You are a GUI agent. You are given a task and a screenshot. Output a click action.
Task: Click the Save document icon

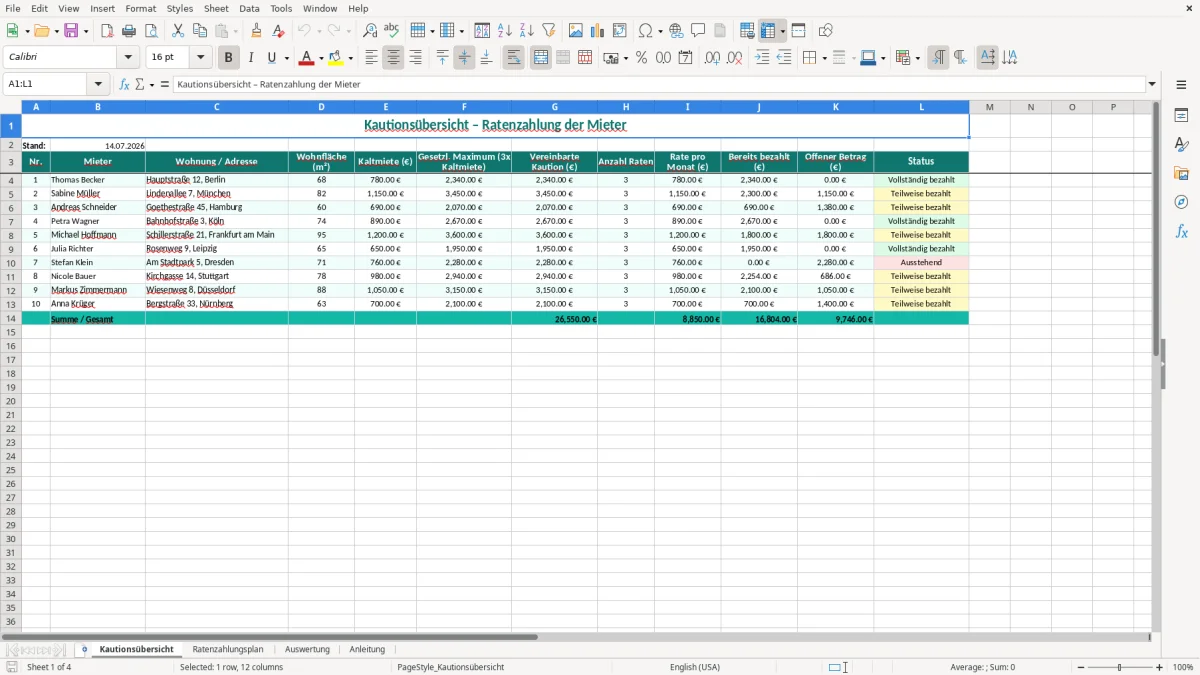(72, 31)
